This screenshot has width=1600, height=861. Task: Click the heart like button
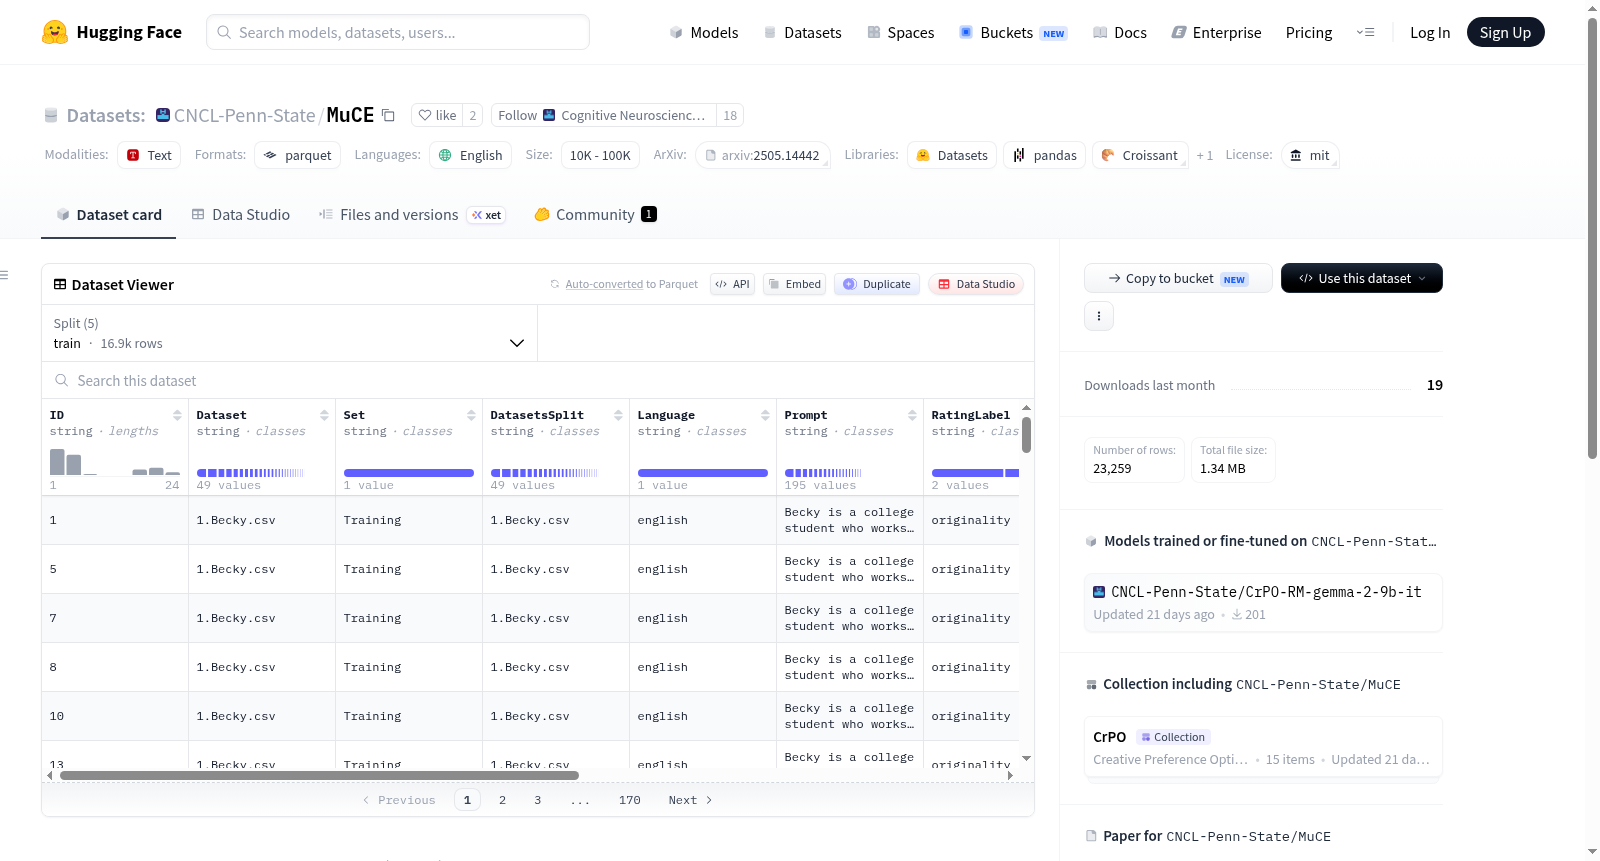pos(437,115)
